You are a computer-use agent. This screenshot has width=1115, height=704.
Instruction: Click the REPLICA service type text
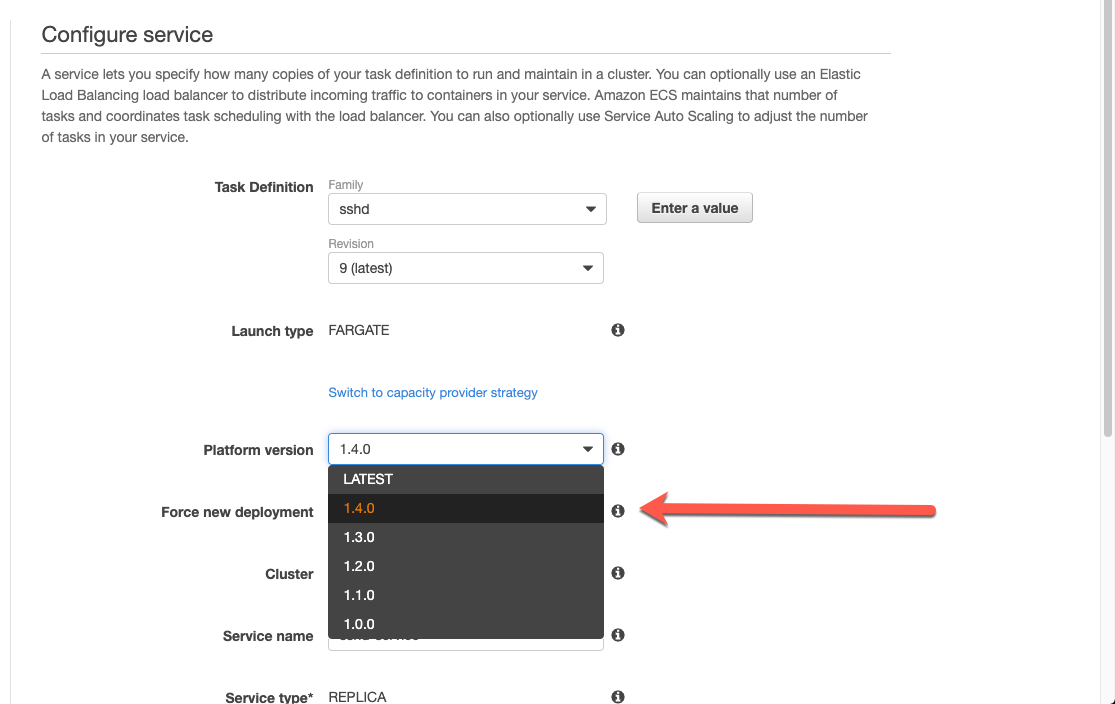[357, 697]
